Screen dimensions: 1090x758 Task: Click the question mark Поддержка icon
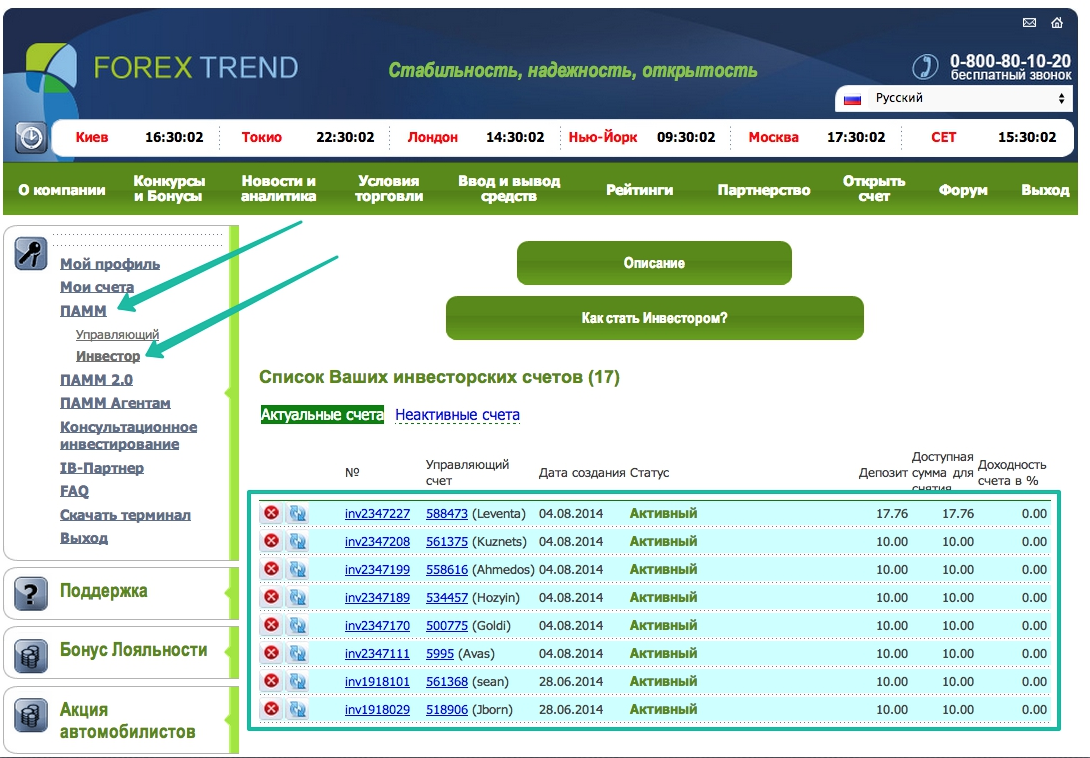click(x=31, y=594)
